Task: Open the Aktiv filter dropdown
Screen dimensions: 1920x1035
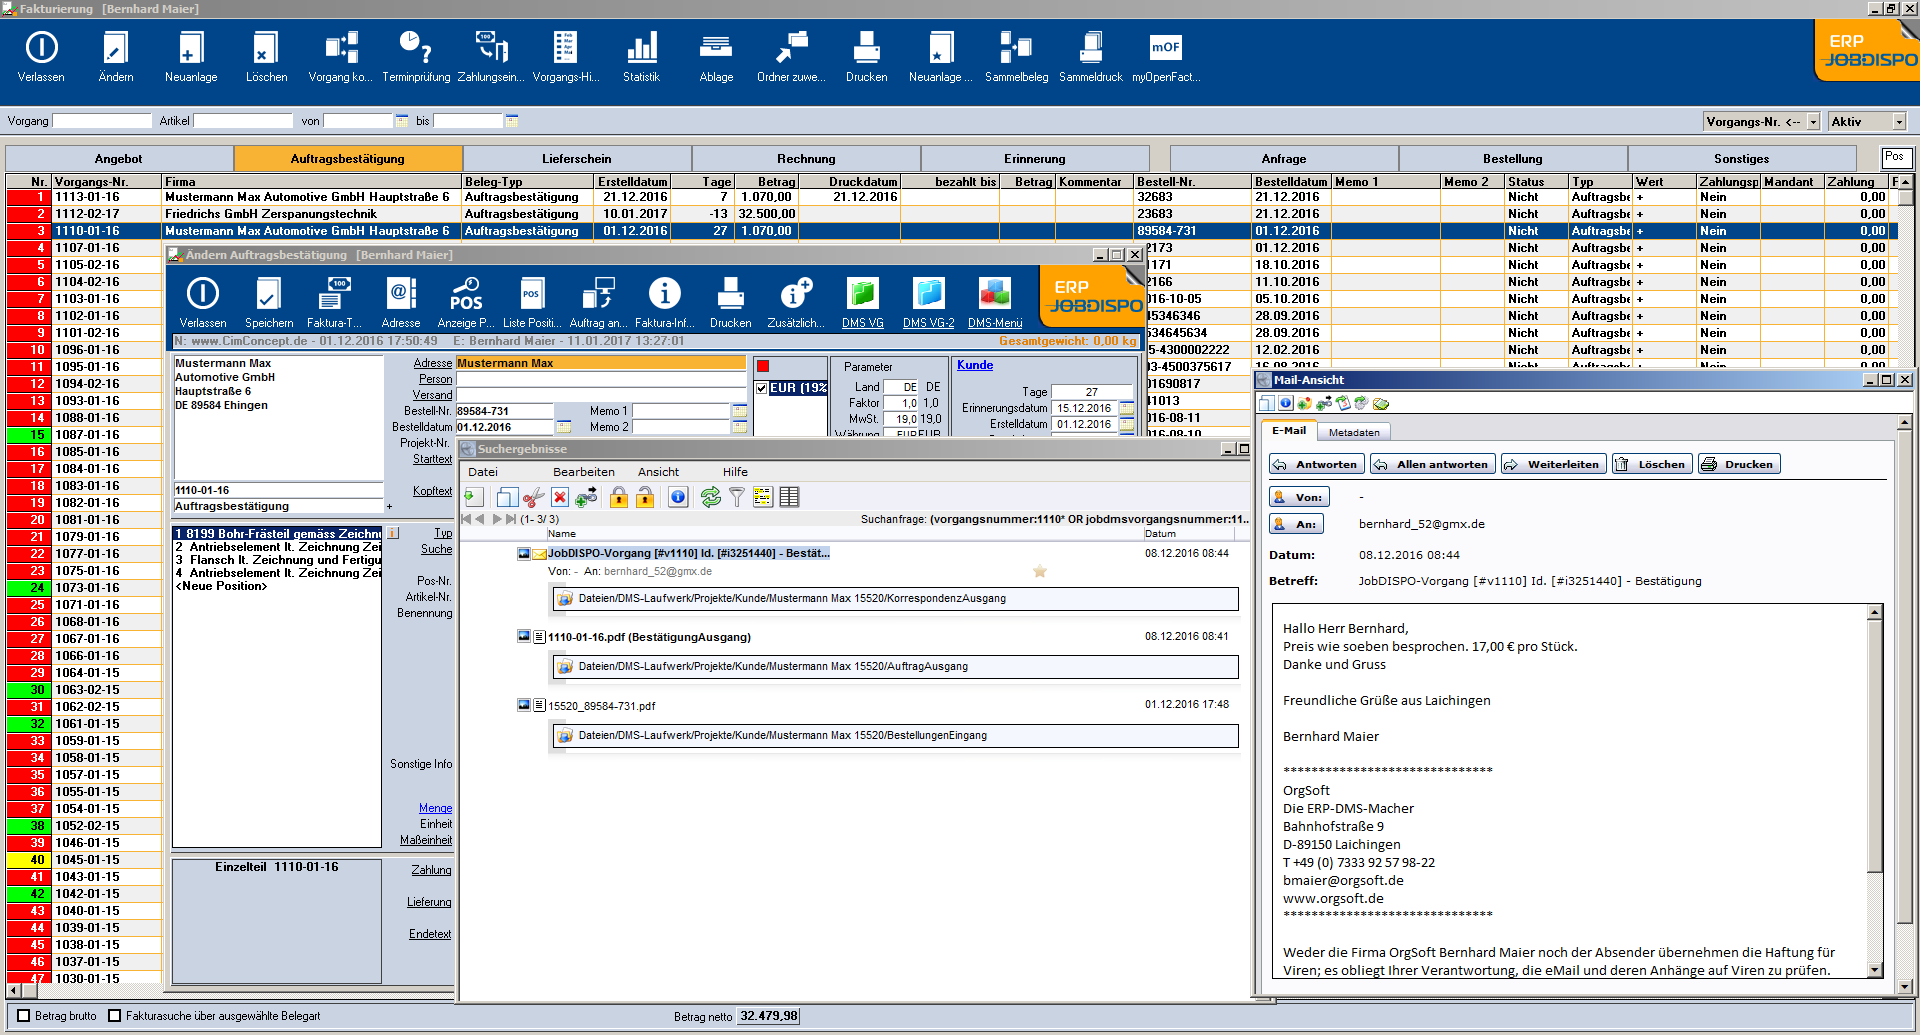Action: click(1899, 120)
